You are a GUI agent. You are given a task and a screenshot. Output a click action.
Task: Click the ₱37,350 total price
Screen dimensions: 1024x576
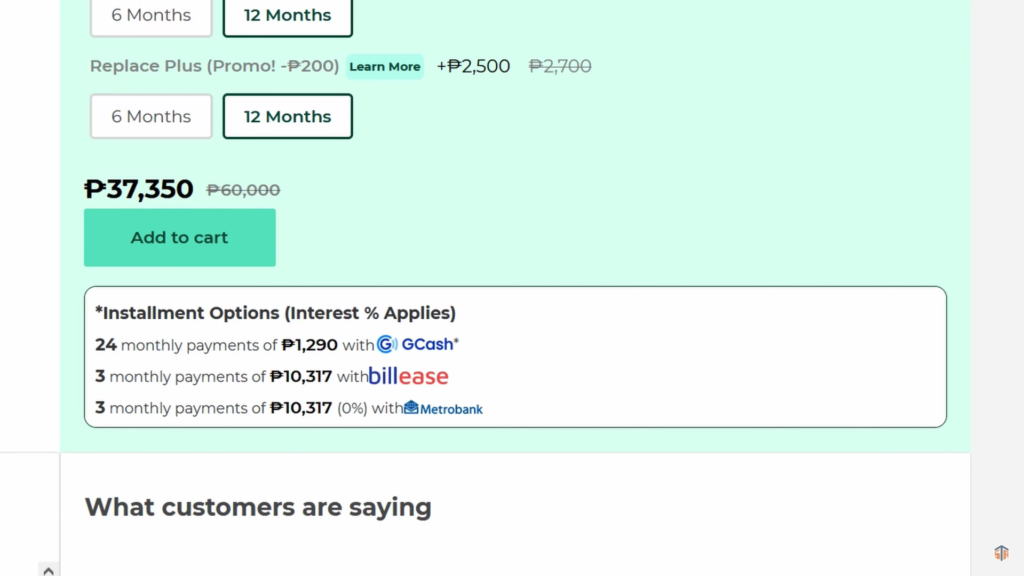pos(138,189)
